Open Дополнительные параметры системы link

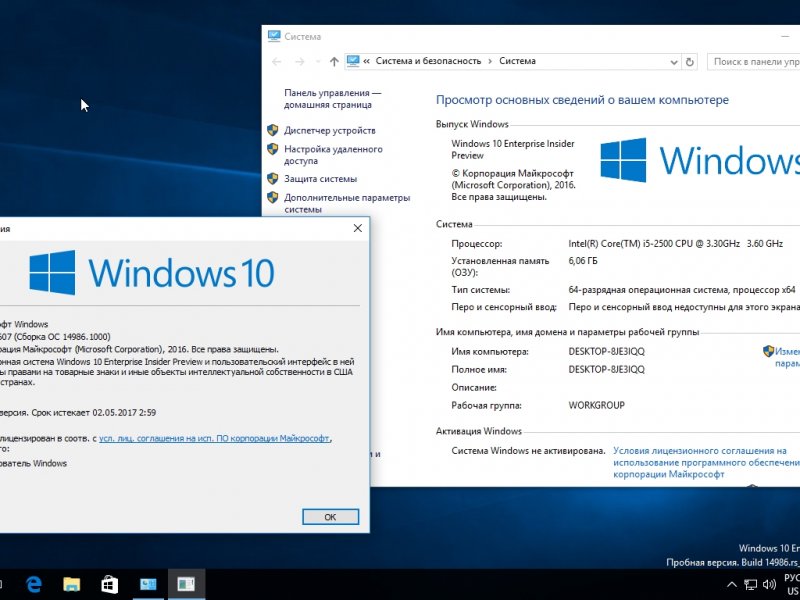[347, 203]
